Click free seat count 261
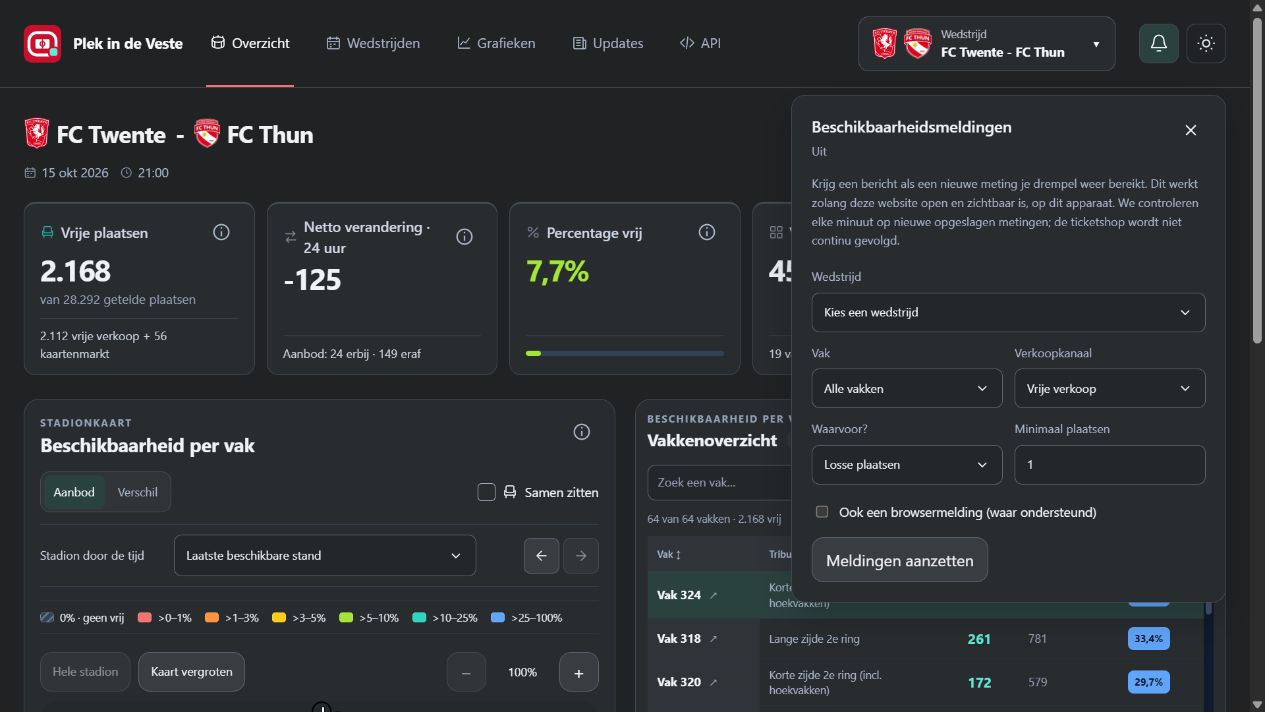Viewport: 1265px width, 712px height. (x=979, y=639)
